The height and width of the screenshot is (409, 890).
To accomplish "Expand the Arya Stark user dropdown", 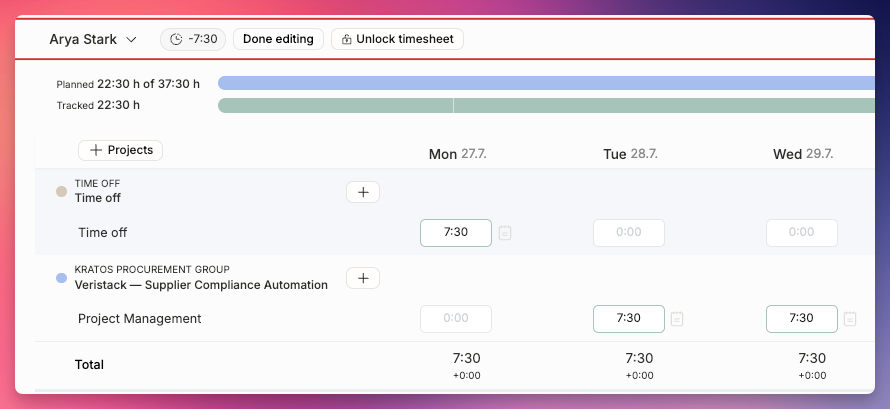I will (x=93, y=39).
